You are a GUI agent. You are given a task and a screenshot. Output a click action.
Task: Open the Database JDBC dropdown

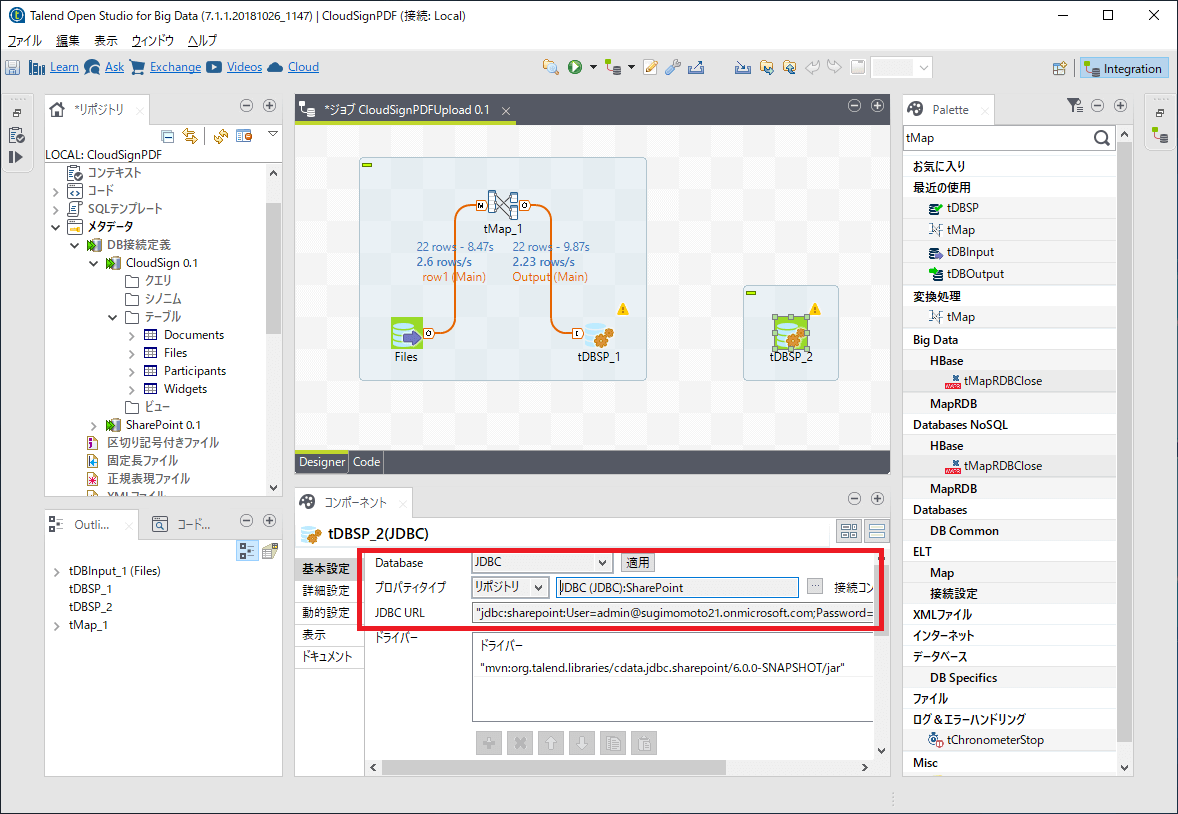click(x=602, y=562)
